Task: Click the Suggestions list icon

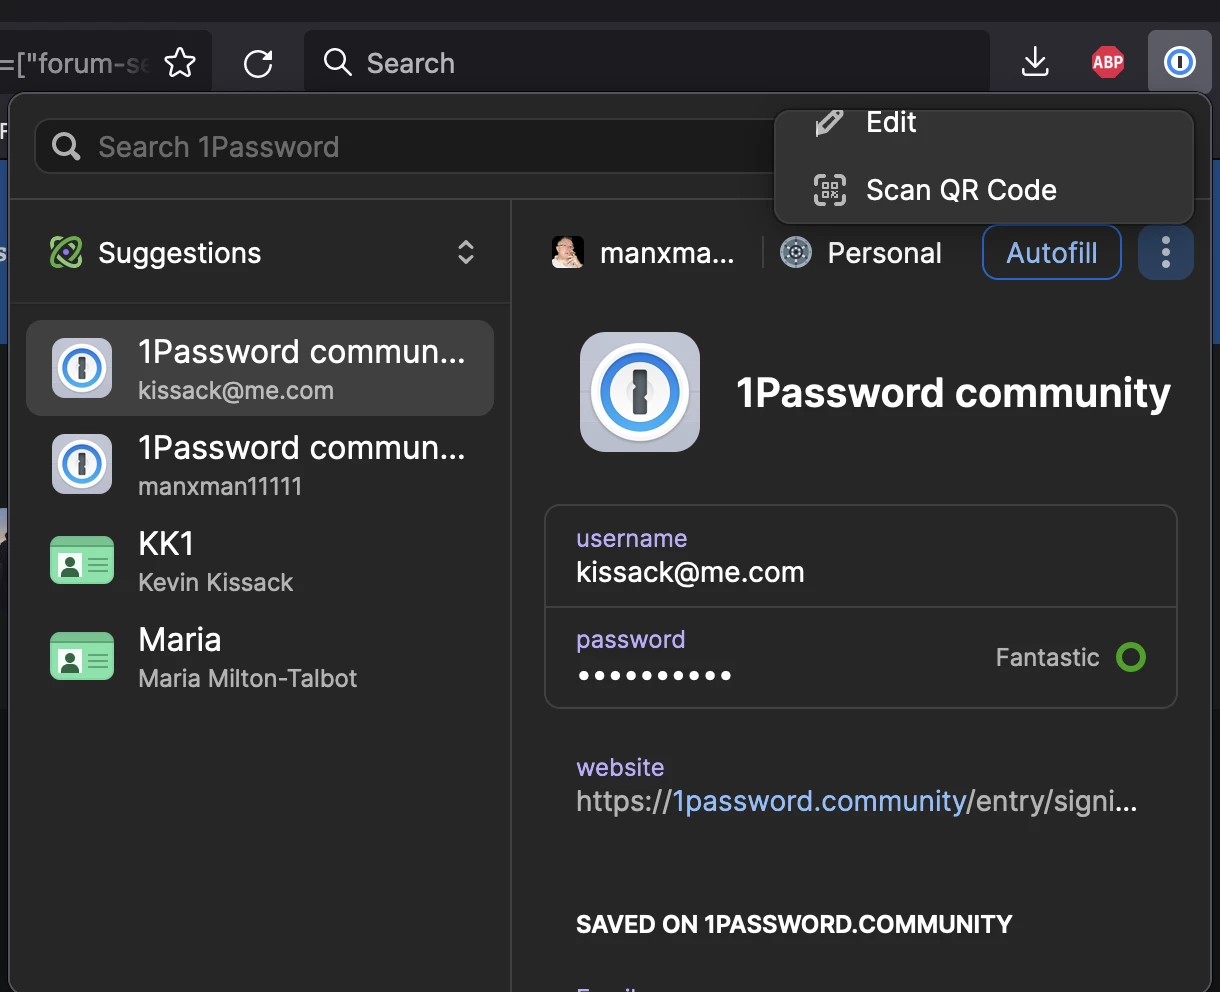Action: click(x=66, y=252)
